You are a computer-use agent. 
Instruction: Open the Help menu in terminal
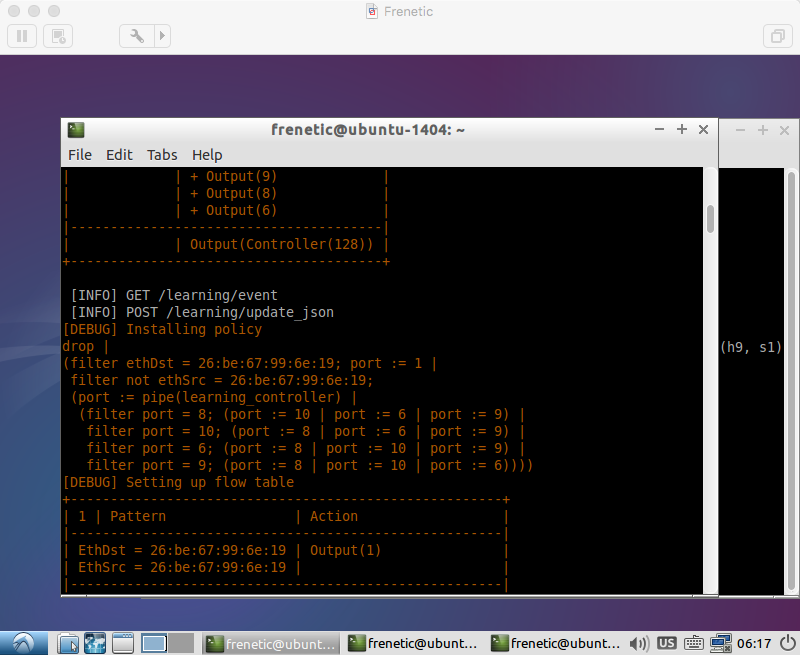(207, 155)
